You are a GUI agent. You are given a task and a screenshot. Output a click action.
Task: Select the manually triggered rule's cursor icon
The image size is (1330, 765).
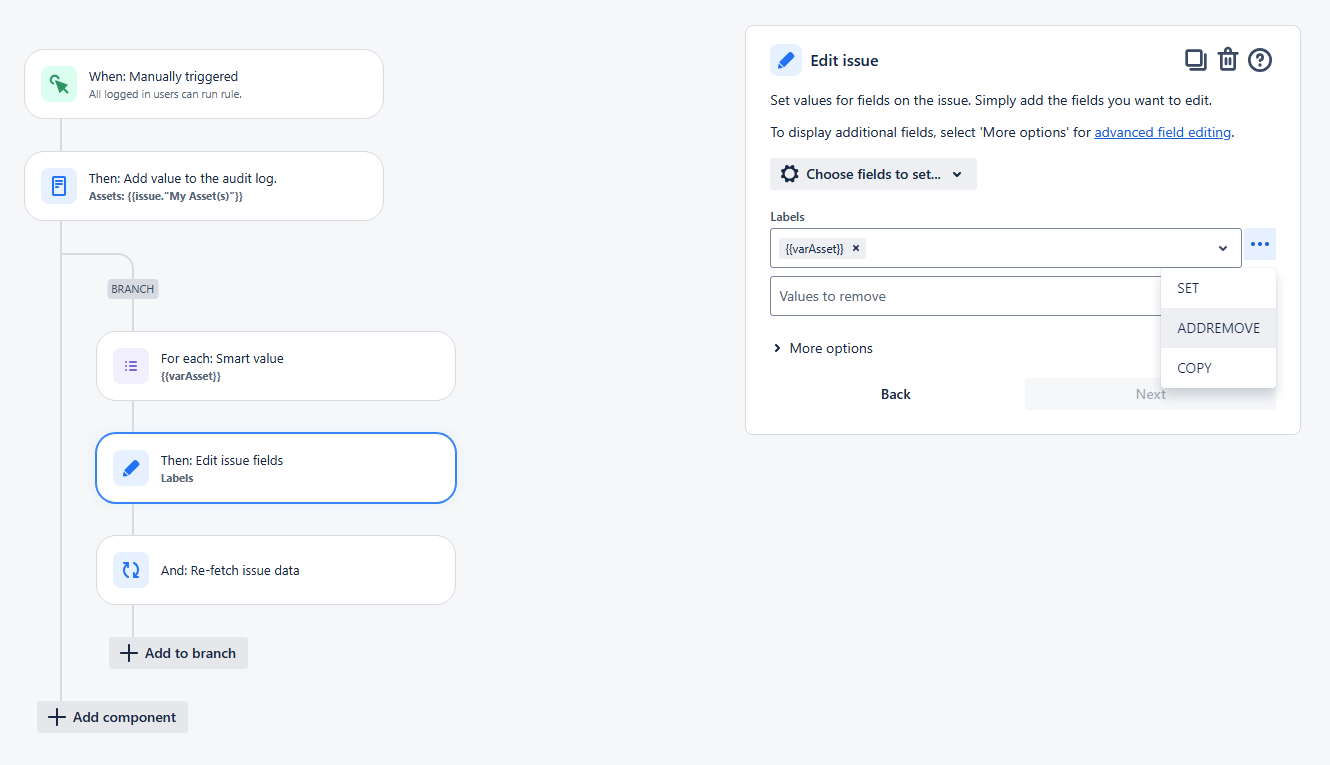(59, 84)
